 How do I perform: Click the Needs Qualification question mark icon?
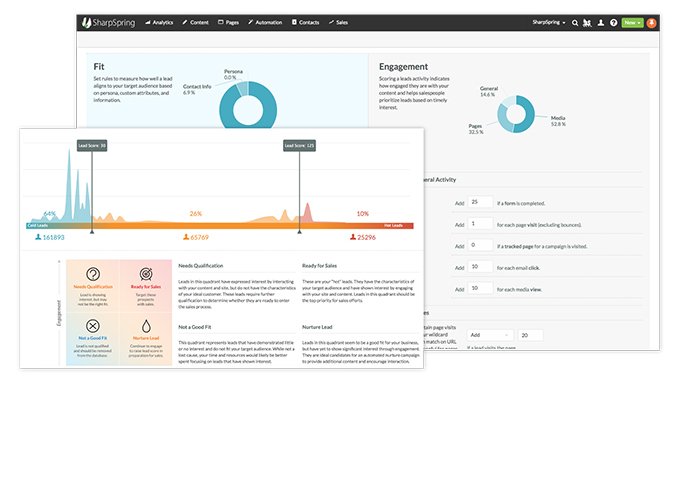(92, 276)
